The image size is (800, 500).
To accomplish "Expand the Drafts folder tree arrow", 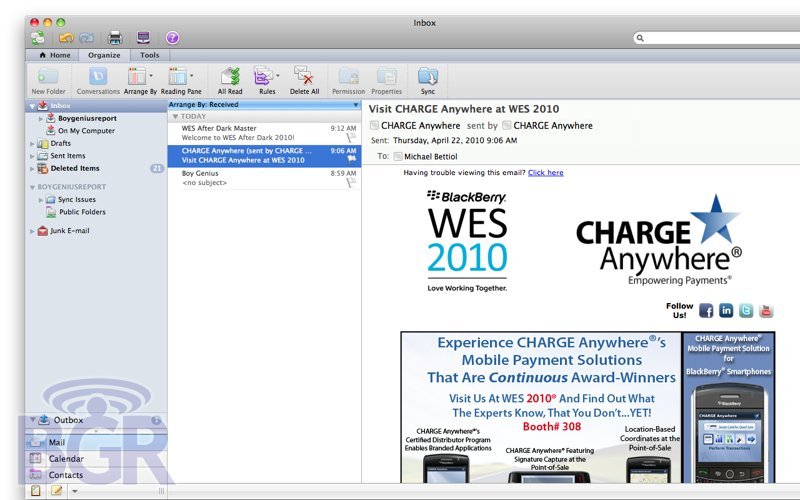I will point(32,143).
